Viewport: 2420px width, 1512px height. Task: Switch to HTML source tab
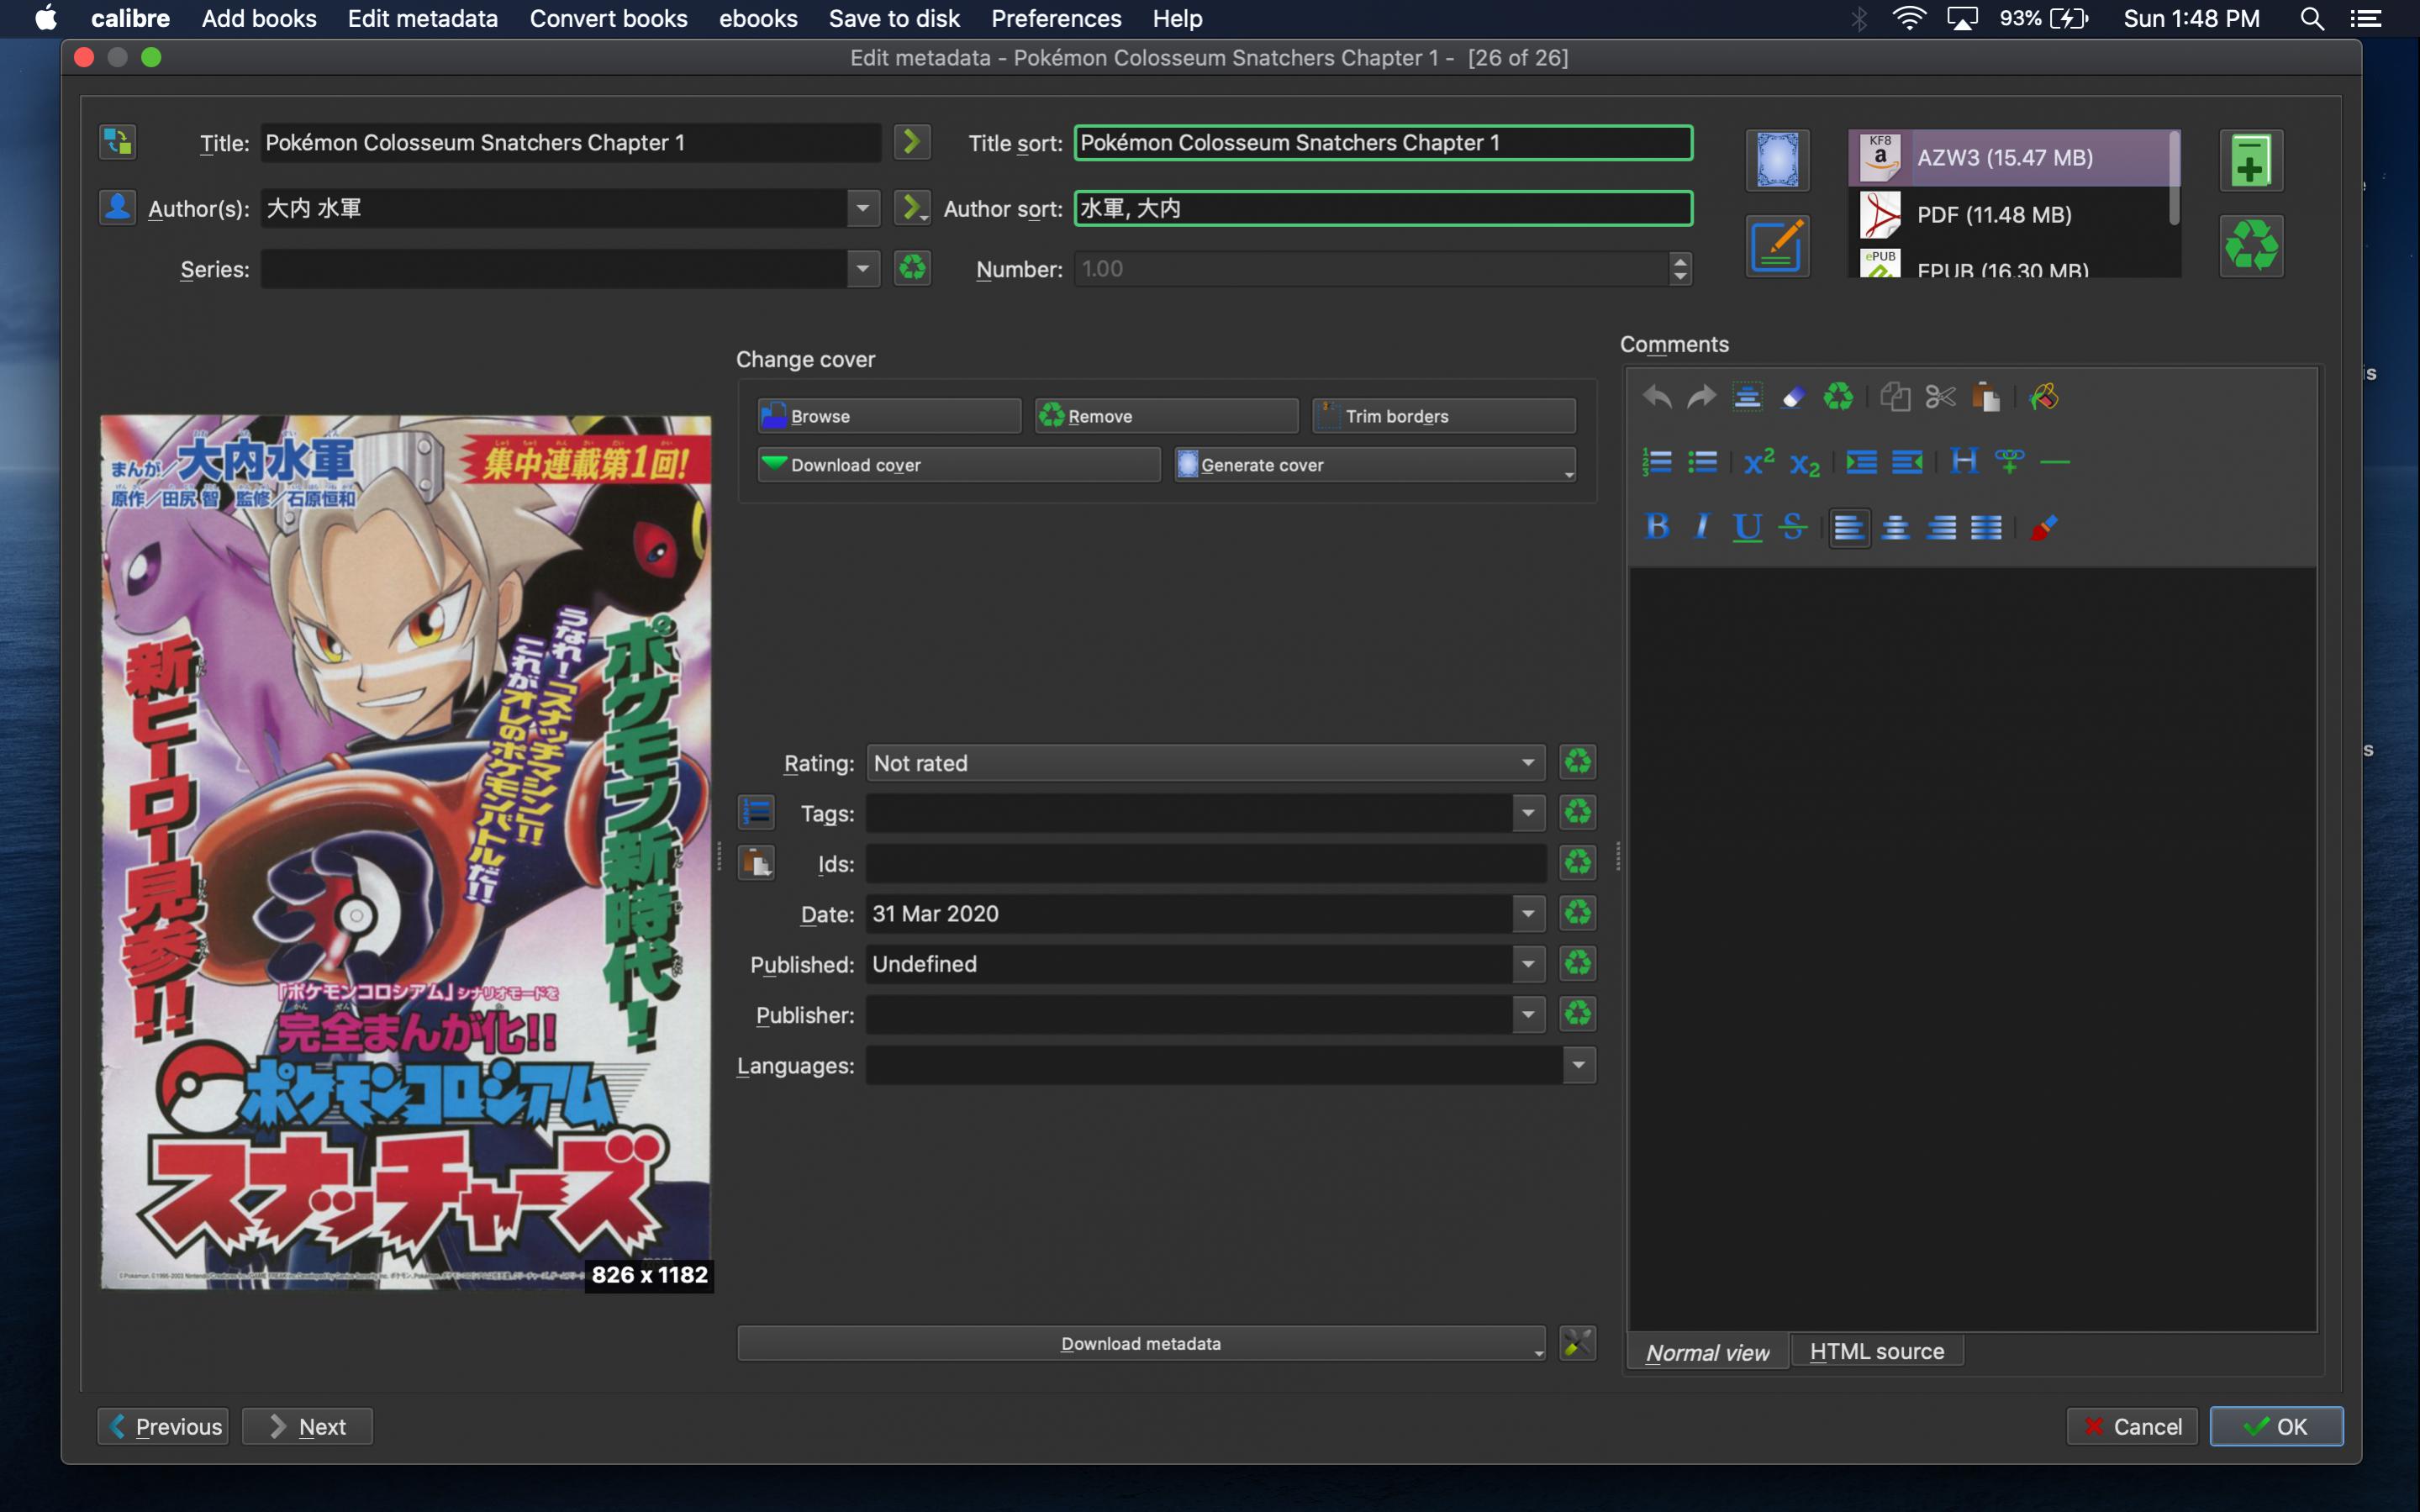pos(1876,1351)
